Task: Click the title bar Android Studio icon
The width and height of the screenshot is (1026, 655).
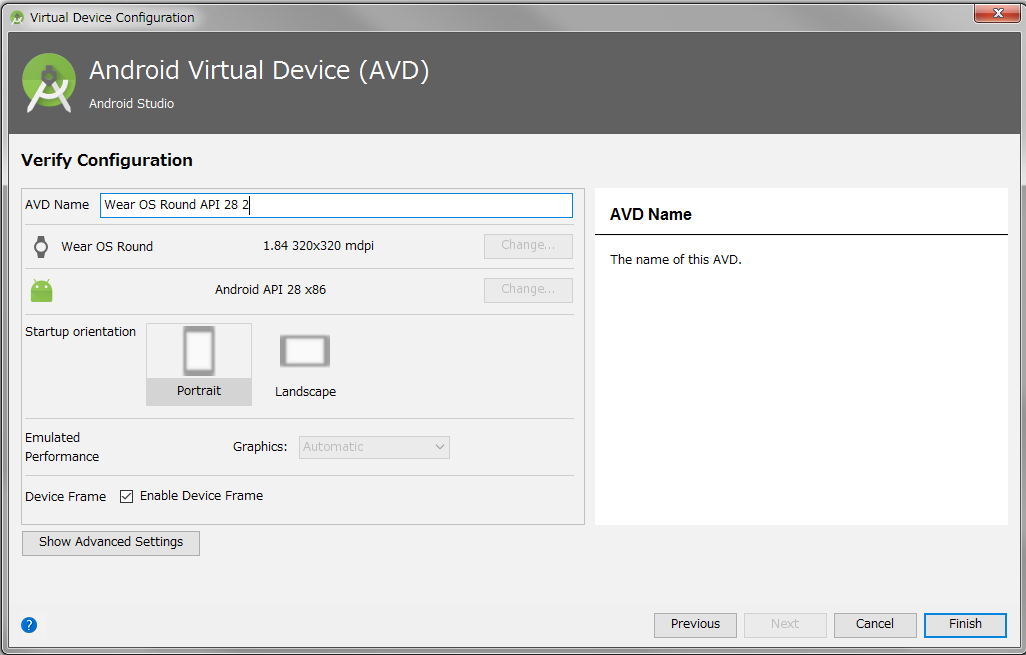Action: (x=17, y=17)
